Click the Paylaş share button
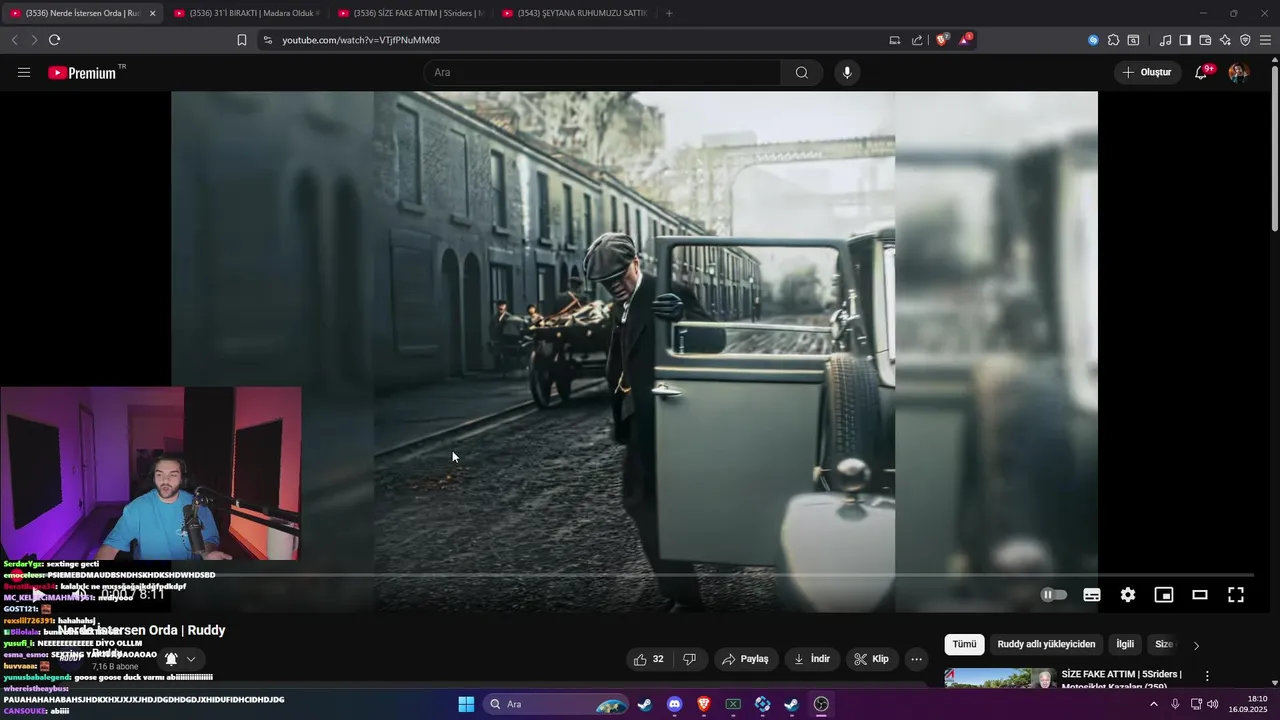Viewport: 1280px width, 720px height. (x=745, y=659)
